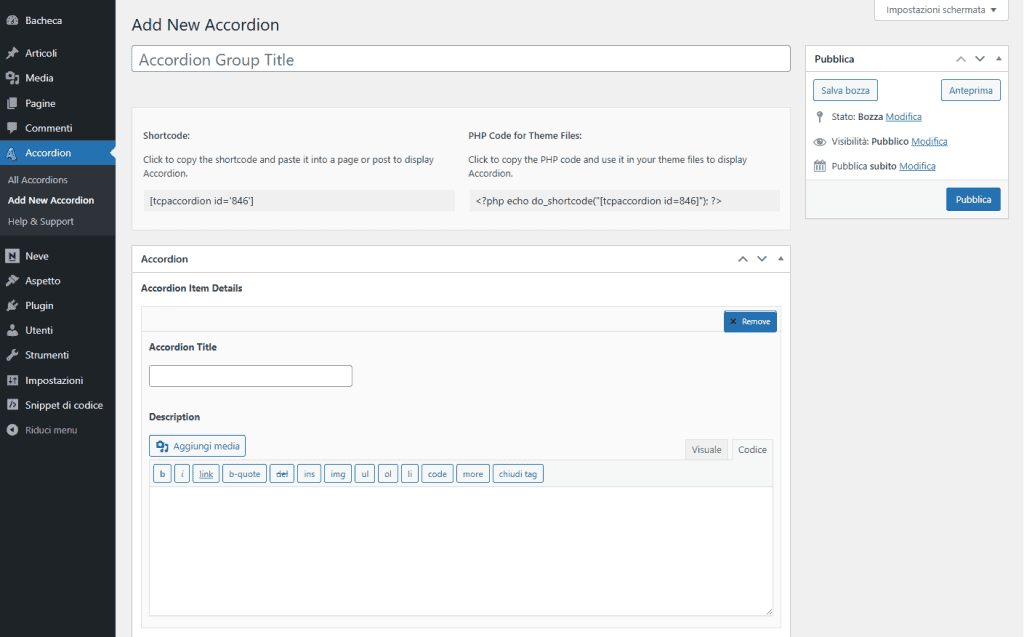Image resolution: width=1024 pixels, height=637 pixels.
Task: Switch to Visuale editor tab
Action: [x=706, y=449]
